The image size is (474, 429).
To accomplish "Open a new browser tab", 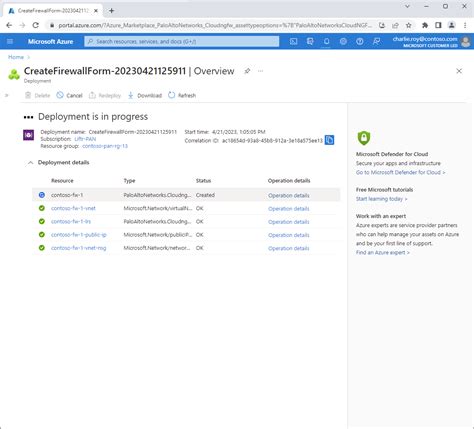I will [x=111, y=11].
